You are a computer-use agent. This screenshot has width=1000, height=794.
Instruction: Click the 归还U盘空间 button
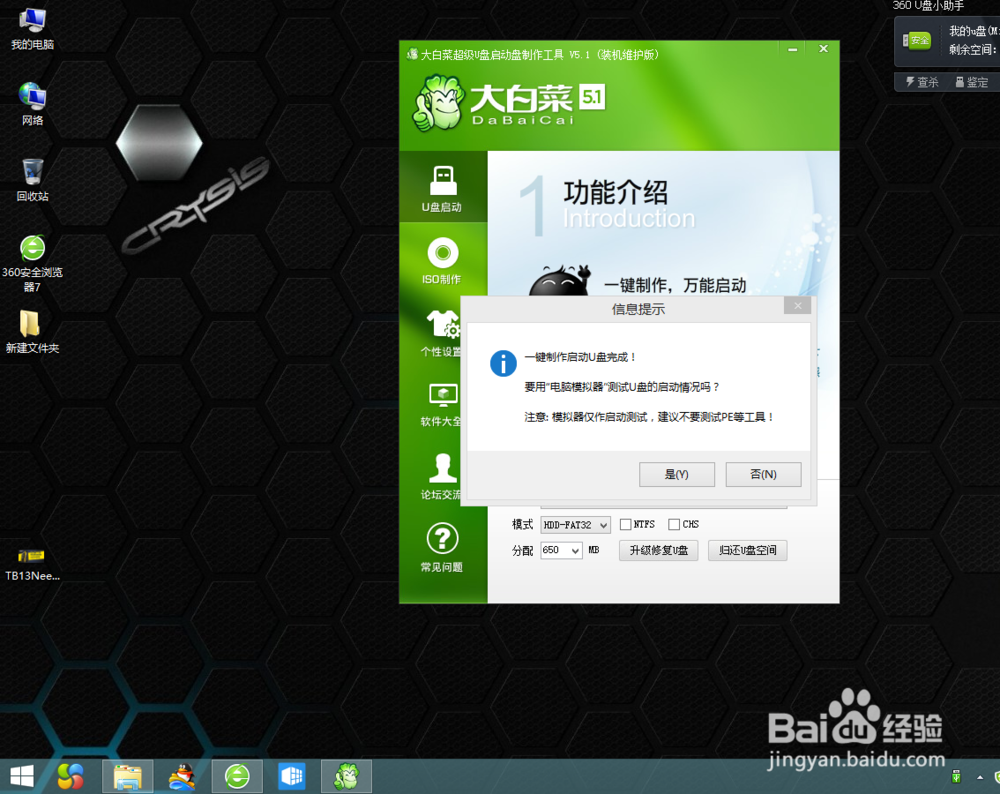[x=747, y=550]
